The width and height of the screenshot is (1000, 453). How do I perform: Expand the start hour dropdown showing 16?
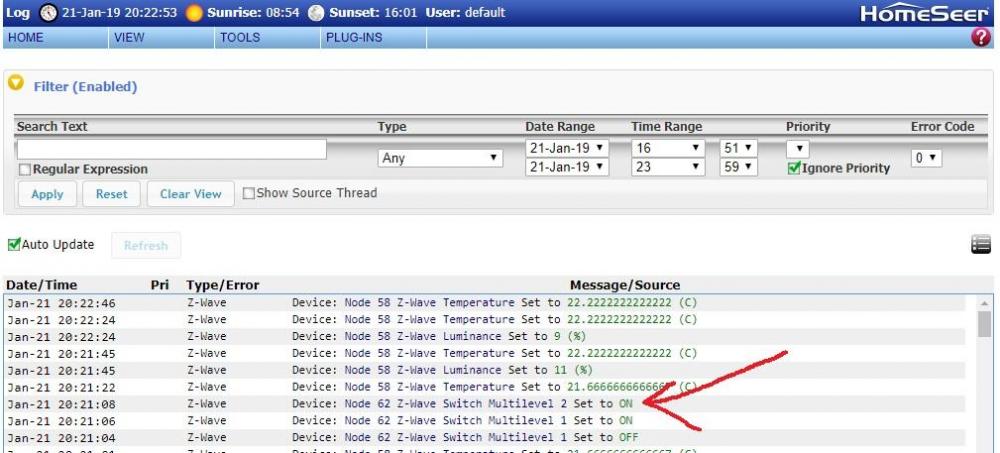click(668, 148)
